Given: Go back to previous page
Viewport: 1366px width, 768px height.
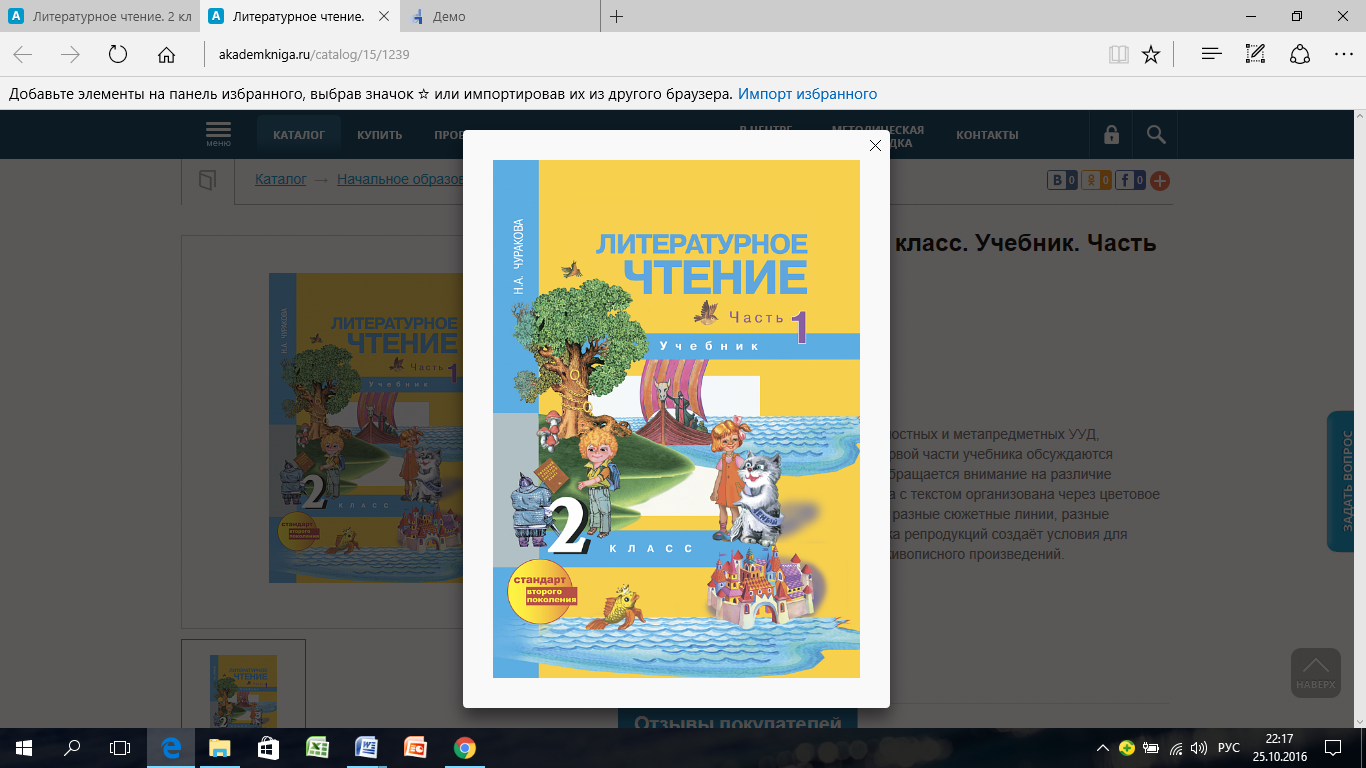Looking at the screenshot, I should pyautogui.click(x=23, y=55).
